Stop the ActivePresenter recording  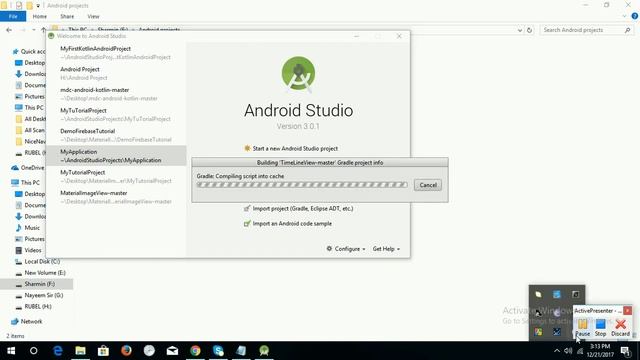pos(600,328)
